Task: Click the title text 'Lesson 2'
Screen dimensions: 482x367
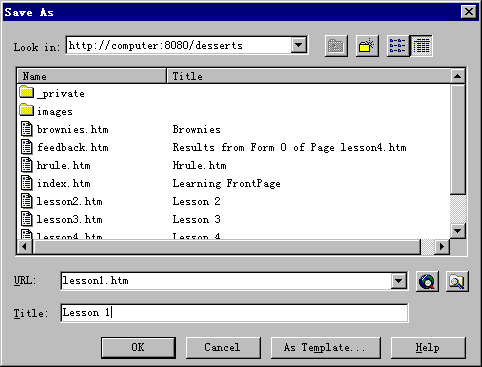Action: [197, 201]
